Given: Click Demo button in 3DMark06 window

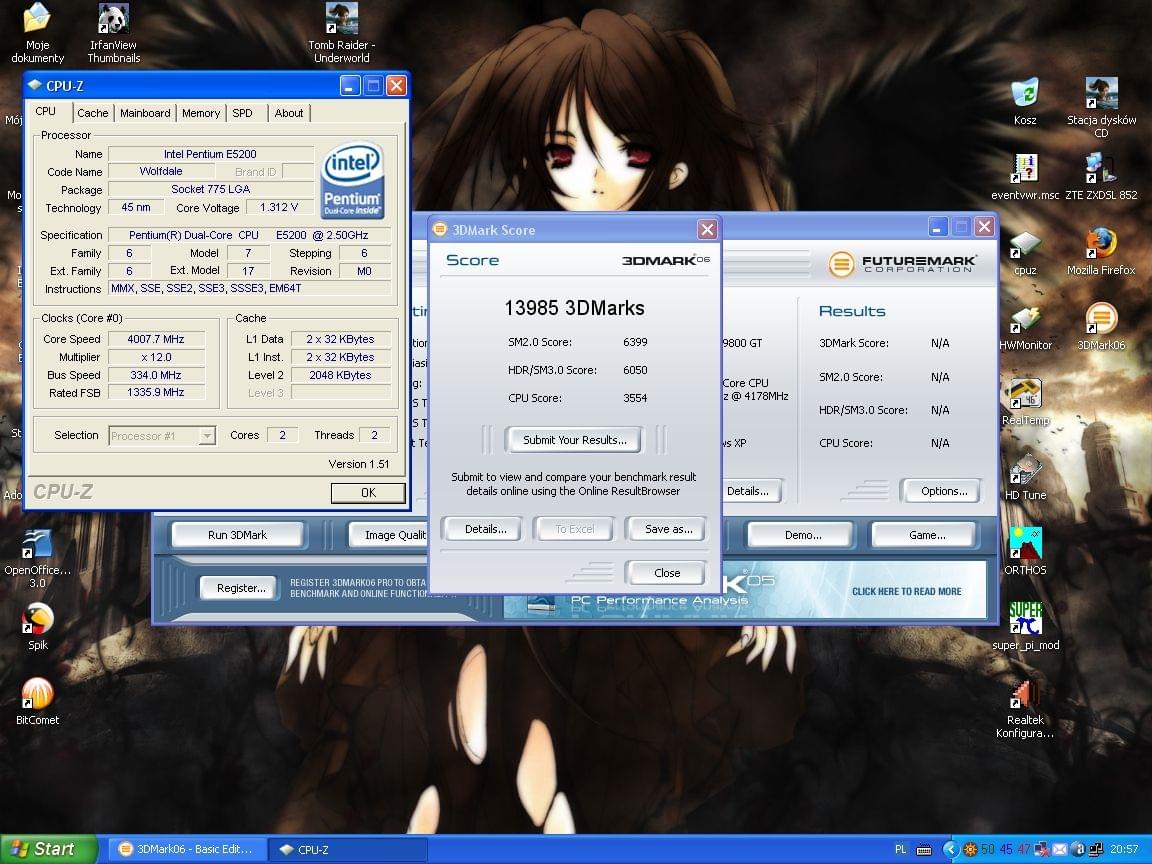Looking at the screenshot, I should pos(802,535).
